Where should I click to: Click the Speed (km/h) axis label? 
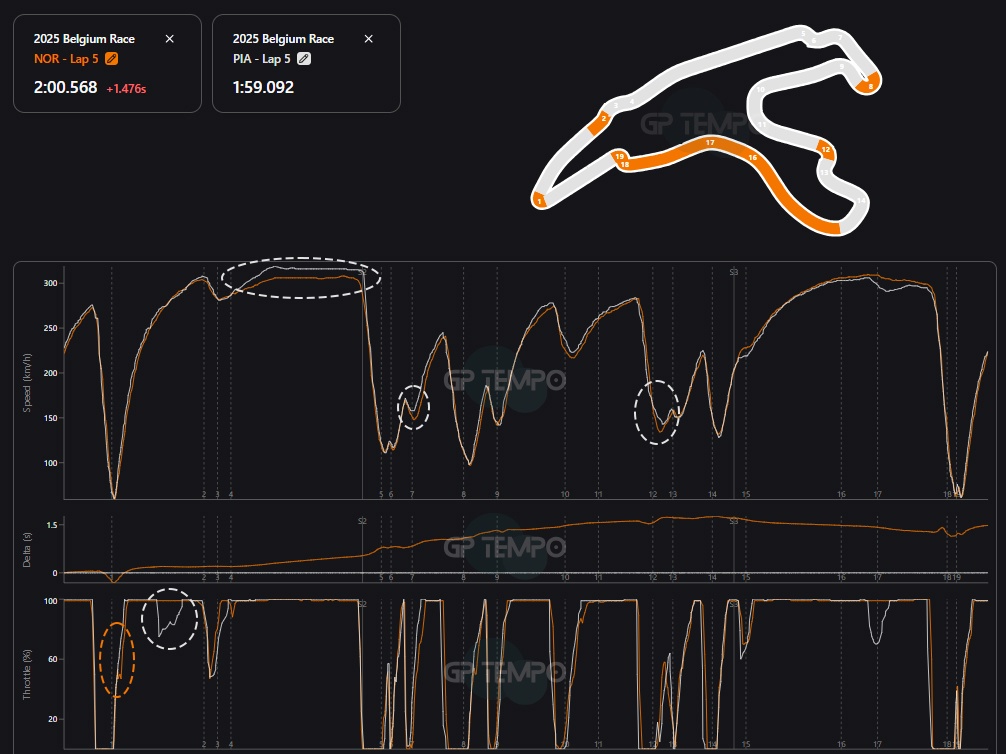(27, 382)
